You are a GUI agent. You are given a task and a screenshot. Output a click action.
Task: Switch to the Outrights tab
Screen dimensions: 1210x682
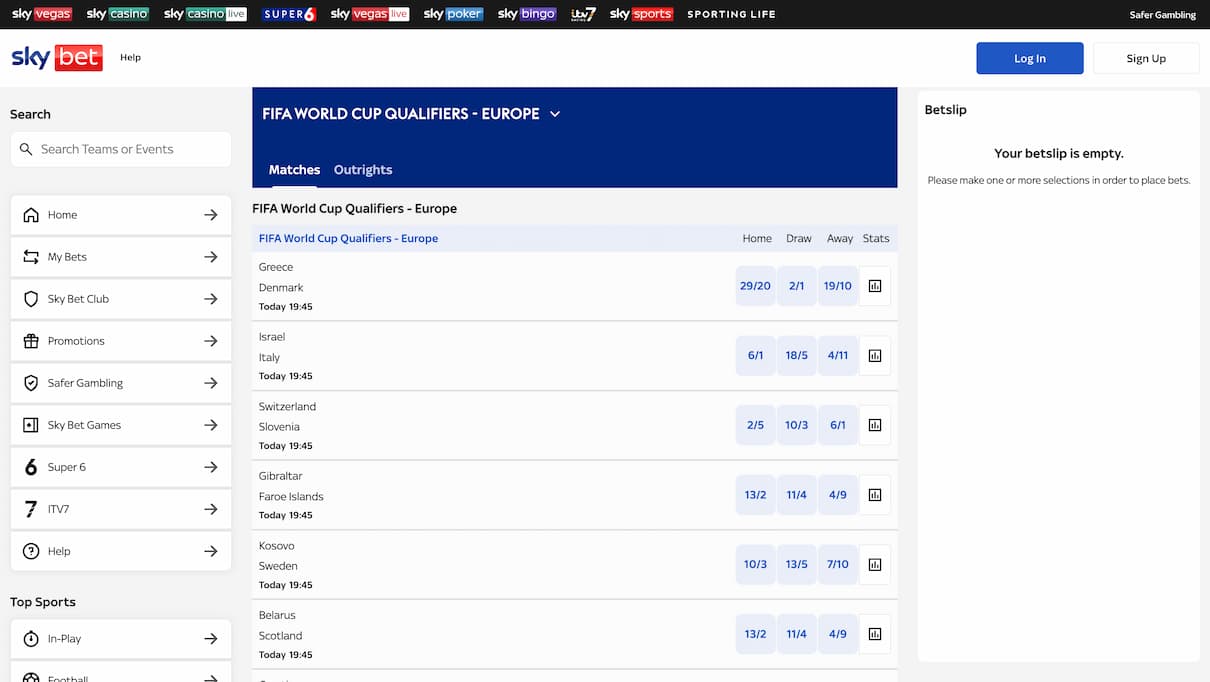click(x=363, y=170)
